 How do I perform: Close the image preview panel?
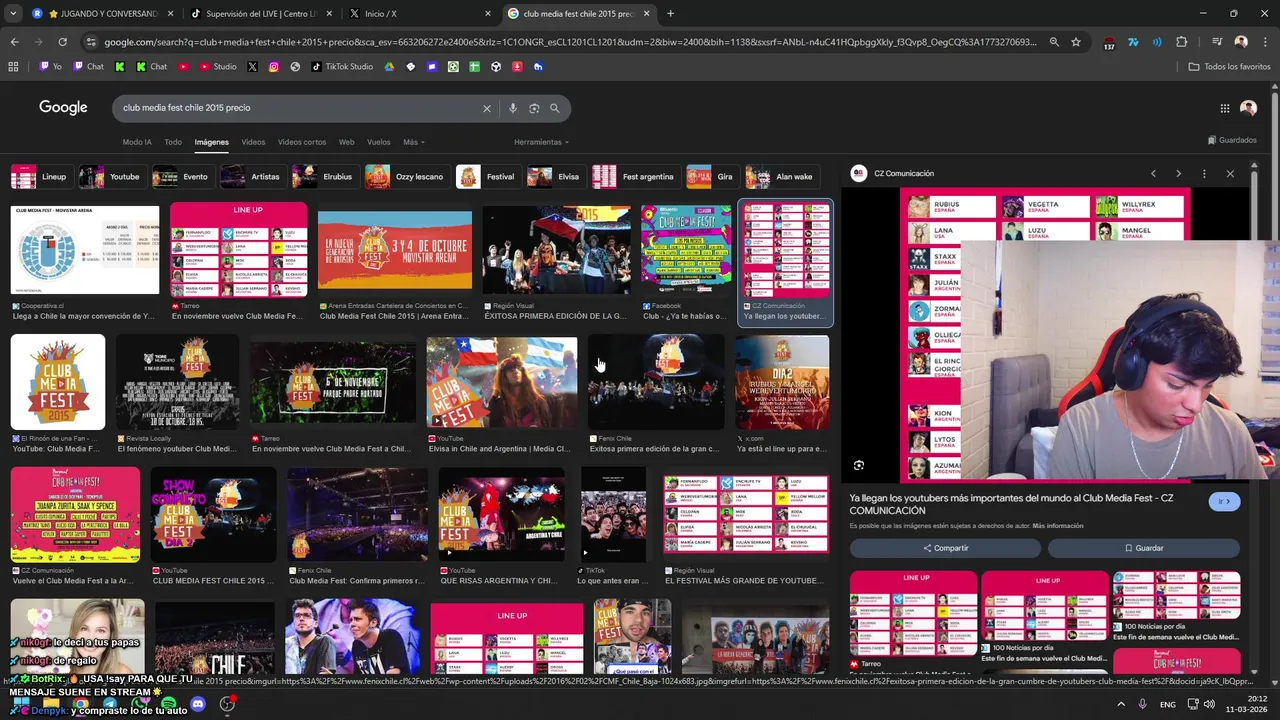point(1230,173)
